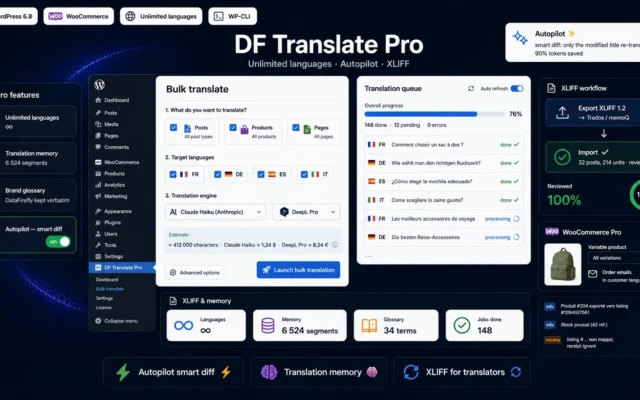640x400 pixels.
Task: Open the Bulk translate submenu item
Action: [109, 289]
